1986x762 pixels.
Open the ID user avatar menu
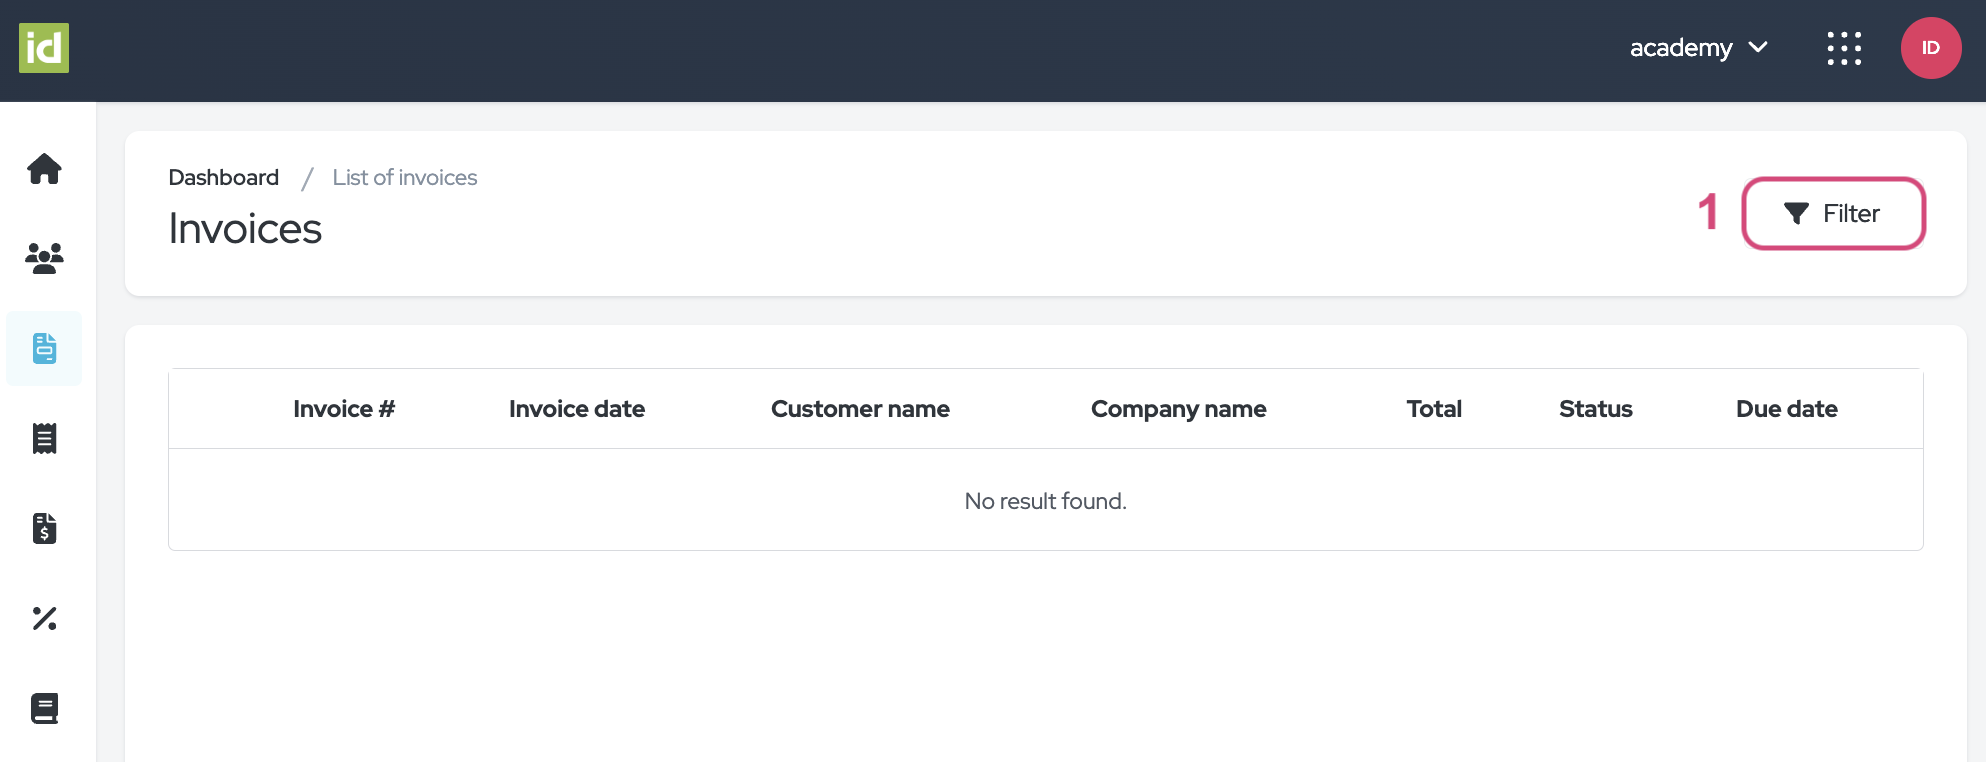1931,48
